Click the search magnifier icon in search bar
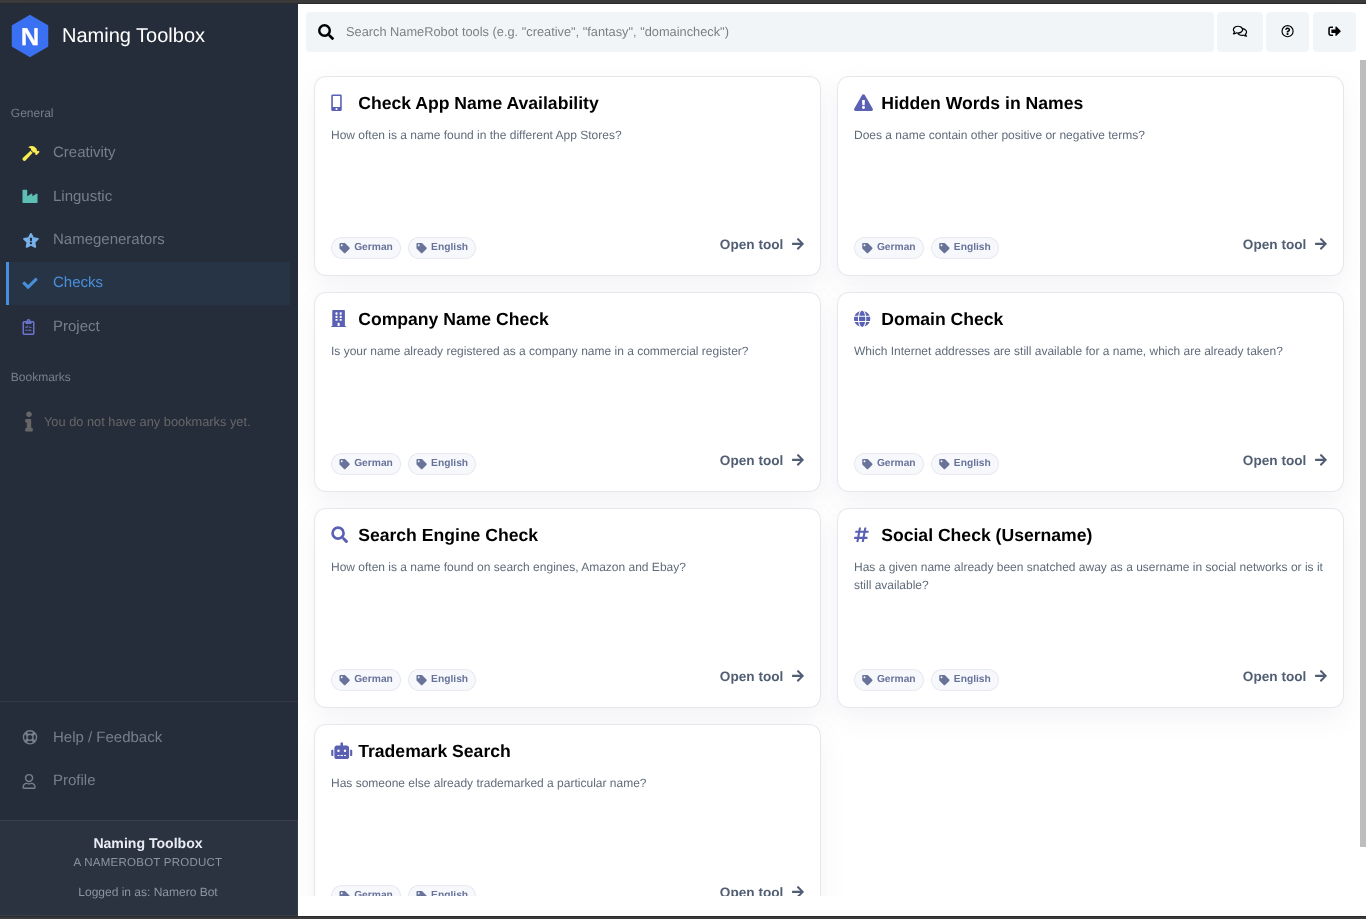 point(326,32)
